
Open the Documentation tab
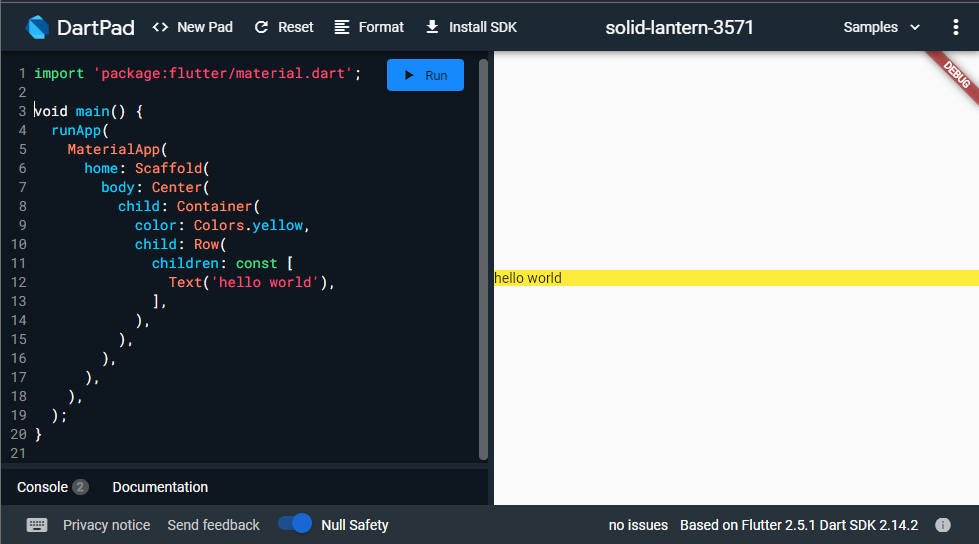tap(160, 487)
